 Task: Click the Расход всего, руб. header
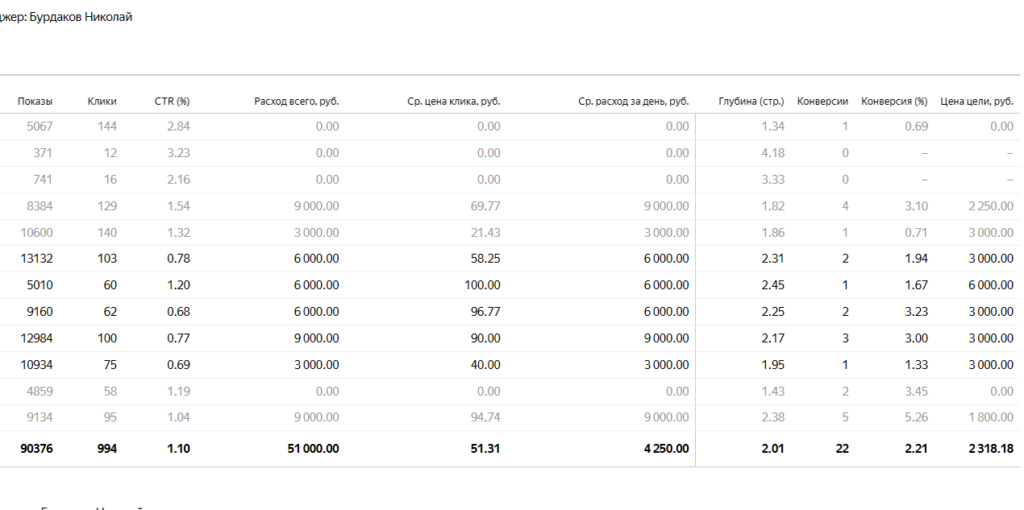pos(296,101)
